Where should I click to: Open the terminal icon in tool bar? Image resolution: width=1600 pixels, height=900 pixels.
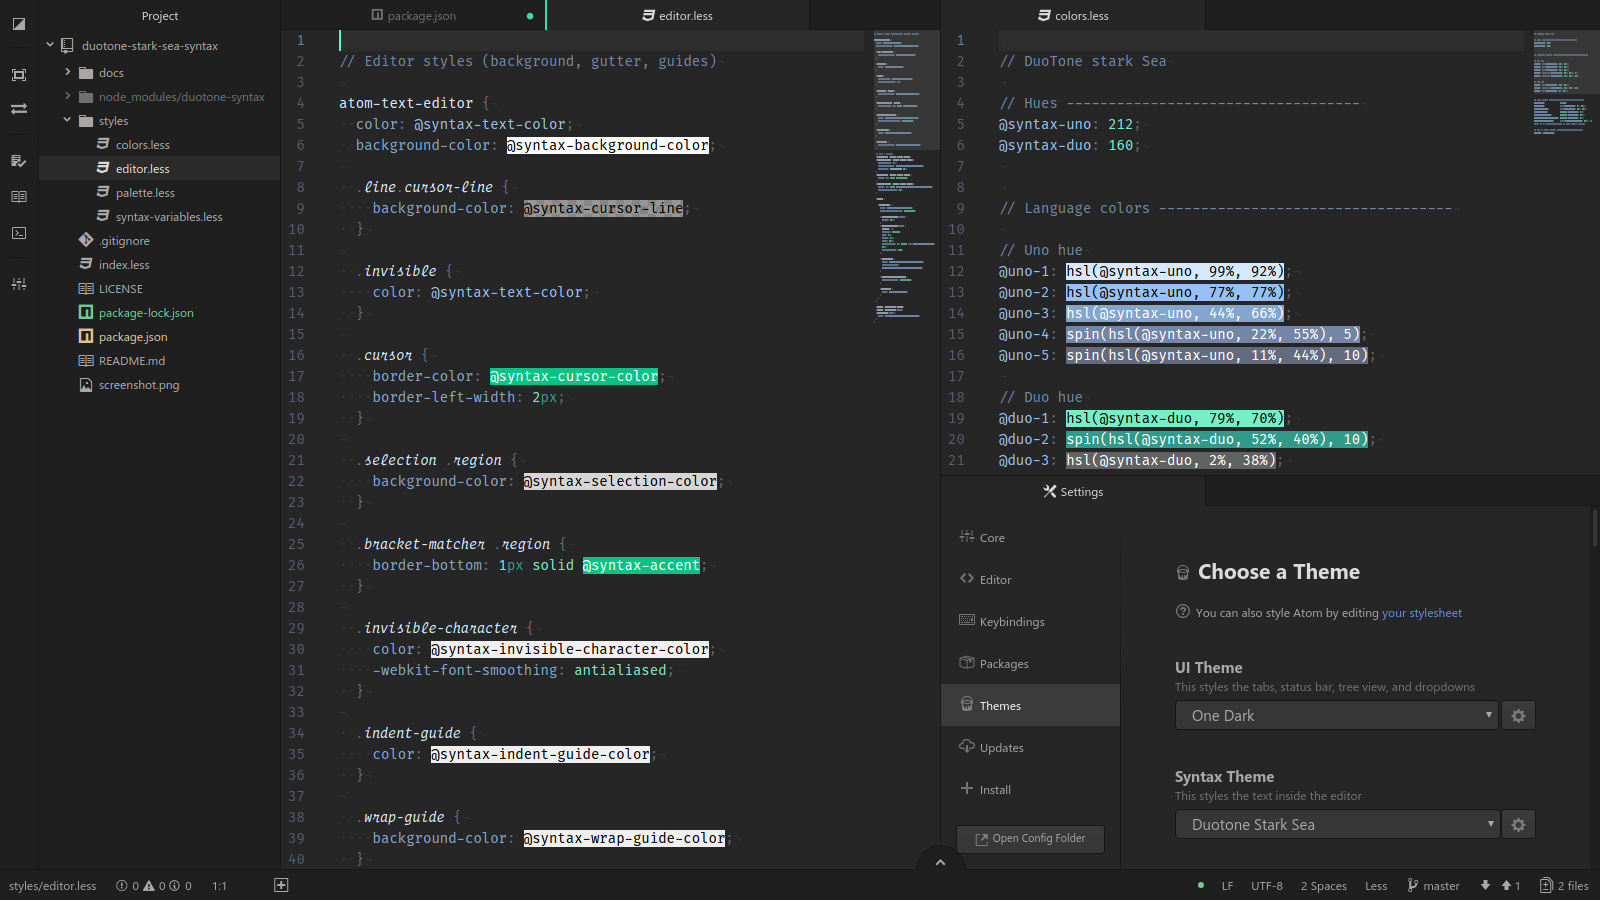click(19, 233)
